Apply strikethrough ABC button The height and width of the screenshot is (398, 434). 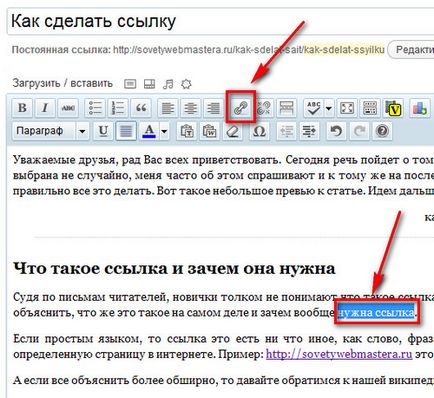(68, 108)
